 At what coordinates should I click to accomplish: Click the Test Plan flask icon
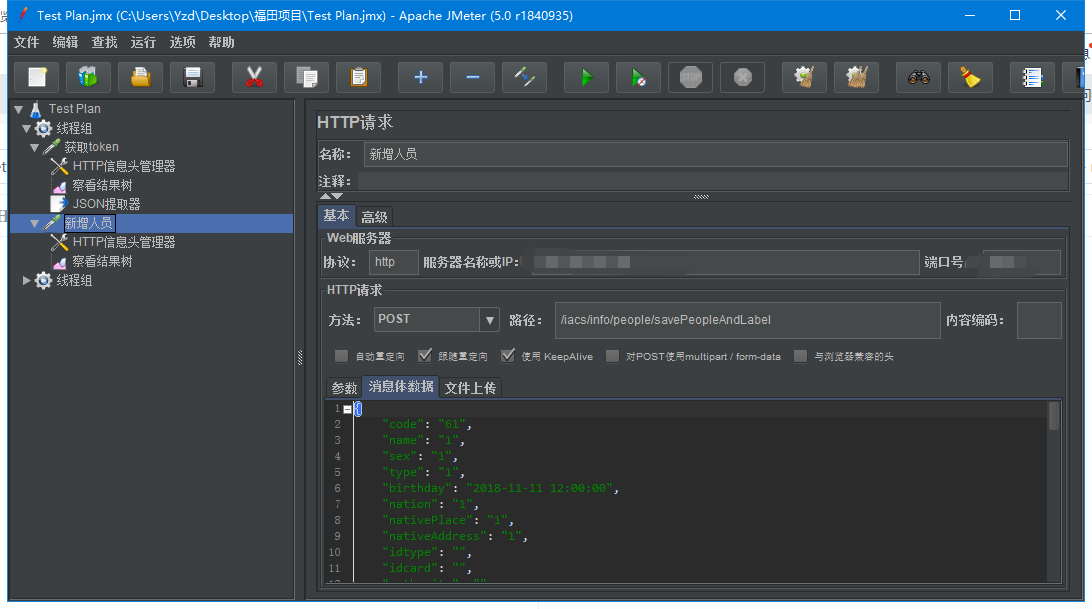click(x=36, y=109)
